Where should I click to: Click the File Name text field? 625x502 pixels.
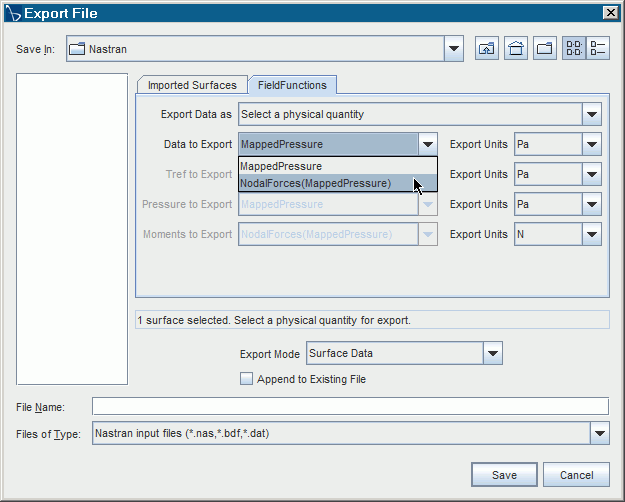pyautogui.click(x=350, y=406)
